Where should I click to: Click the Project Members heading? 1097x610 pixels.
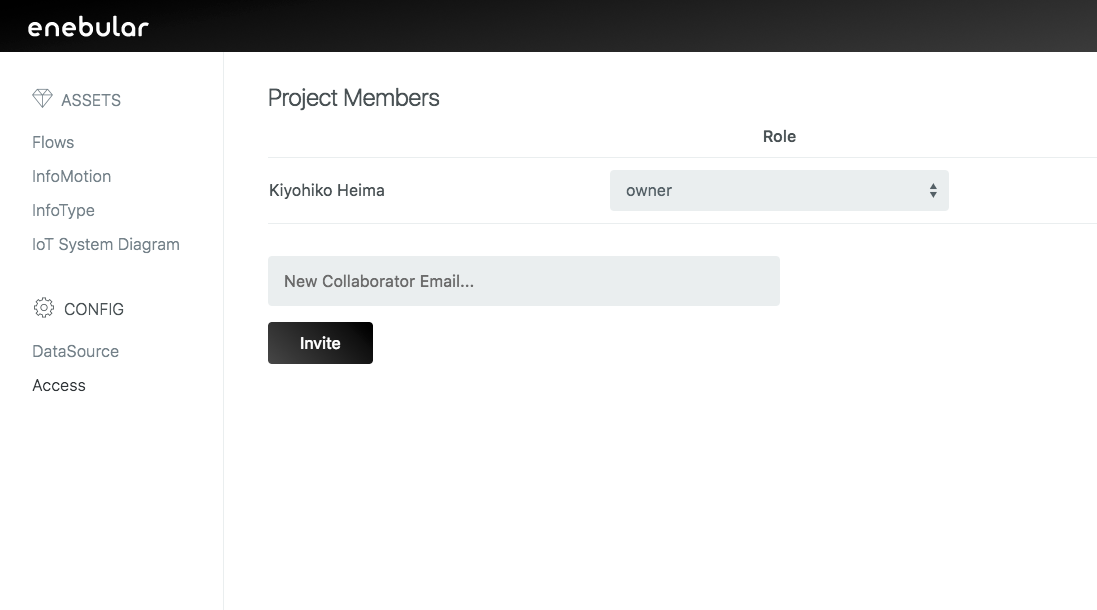click(352, 97)
